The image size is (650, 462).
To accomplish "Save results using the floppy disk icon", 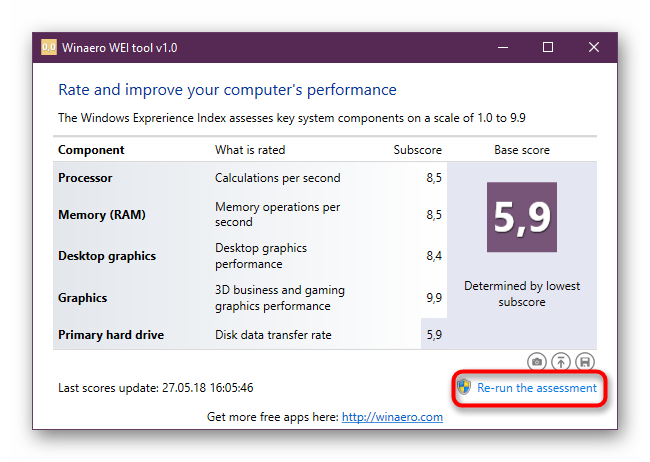I will point(585,362).
